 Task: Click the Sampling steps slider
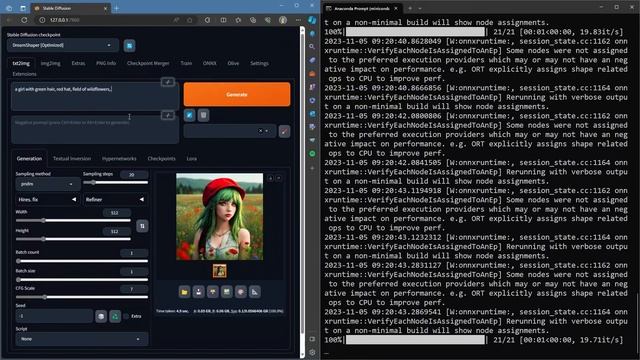click(x=116, y=183)
